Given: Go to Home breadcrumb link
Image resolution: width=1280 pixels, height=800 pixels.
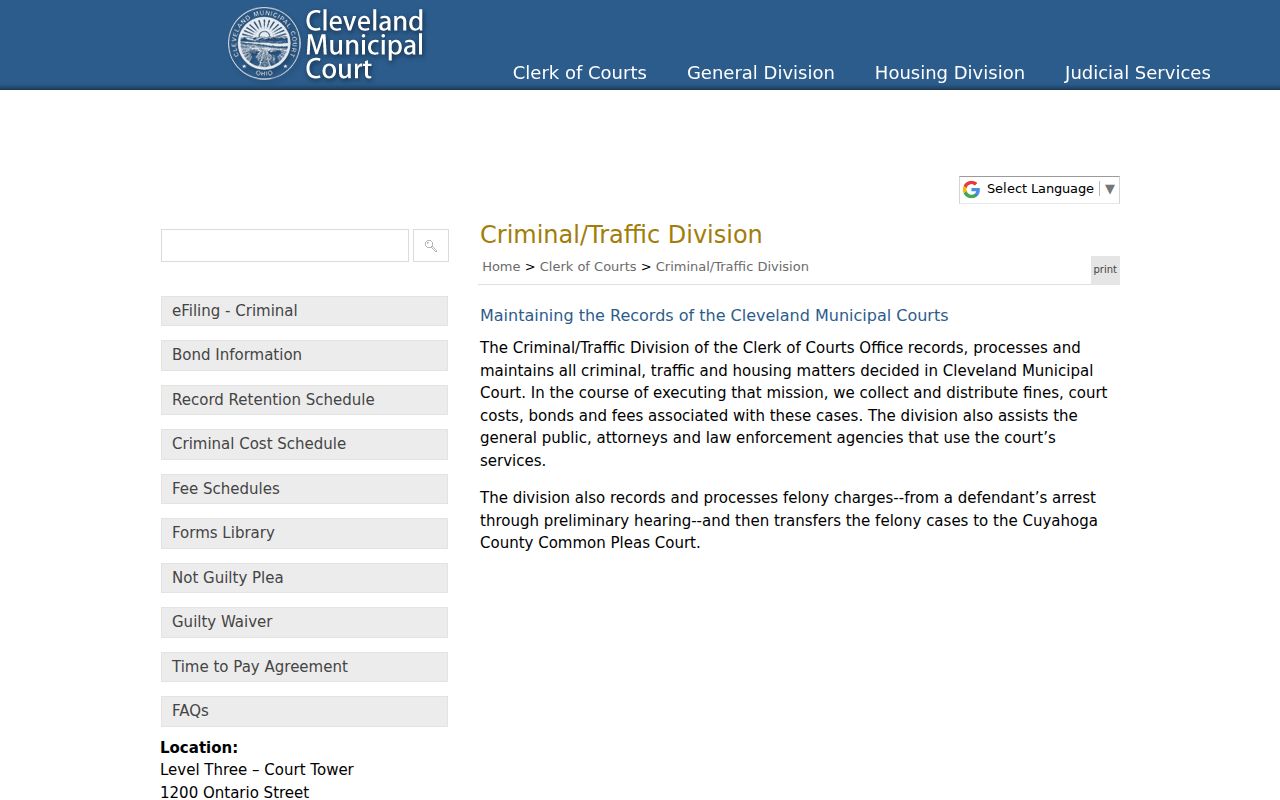Looking at the screenshot, I should point(501,267).
